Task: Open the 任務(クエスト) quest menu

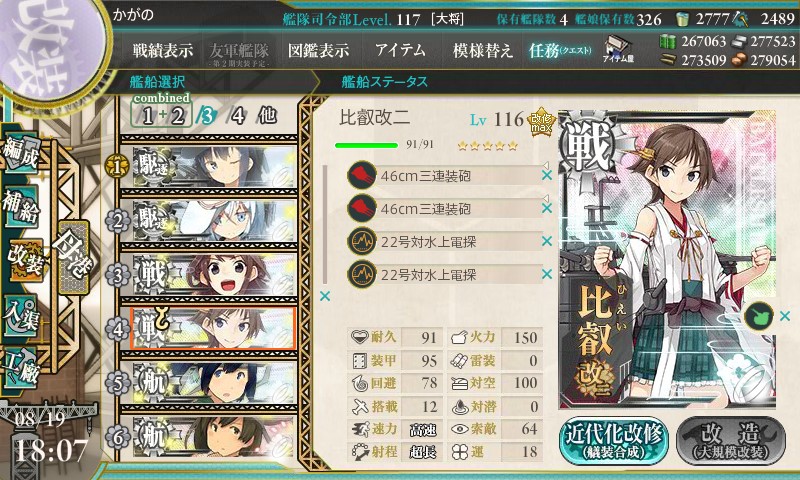Action: pos(561,50)
